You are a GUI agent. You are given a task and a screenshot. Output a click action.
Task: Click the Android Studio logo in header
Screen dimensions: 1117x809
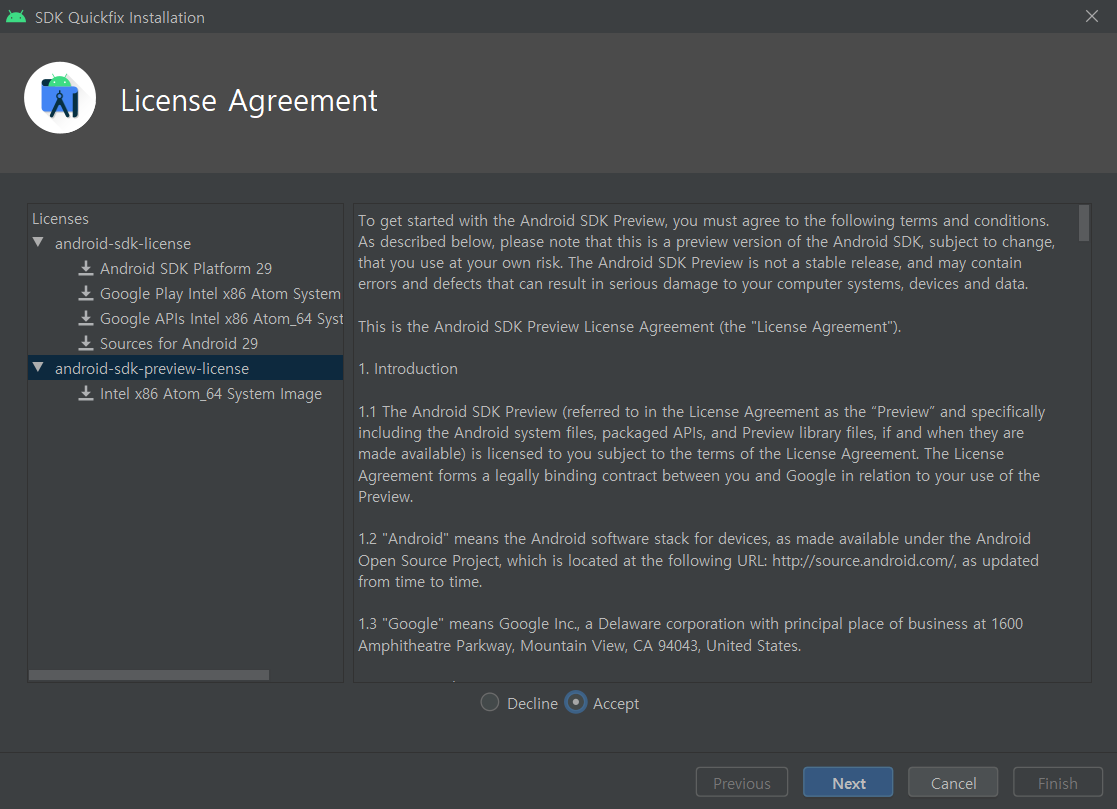(60, 98)
